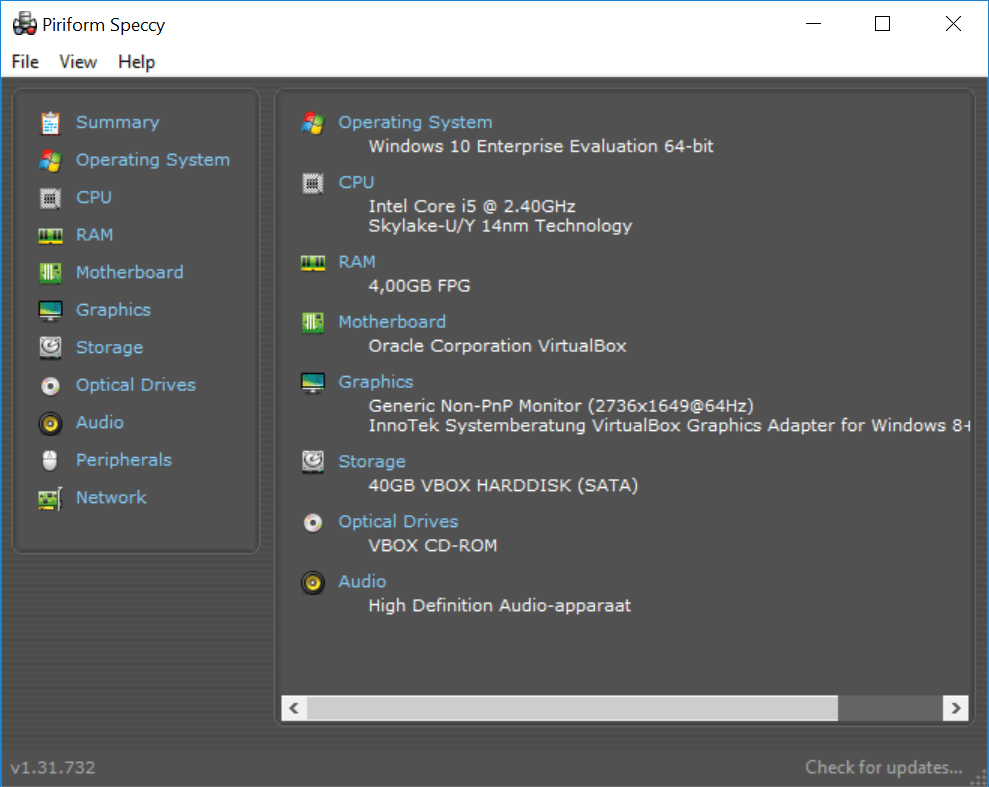Click the Operating System heading link in summary

click(416, 122)
